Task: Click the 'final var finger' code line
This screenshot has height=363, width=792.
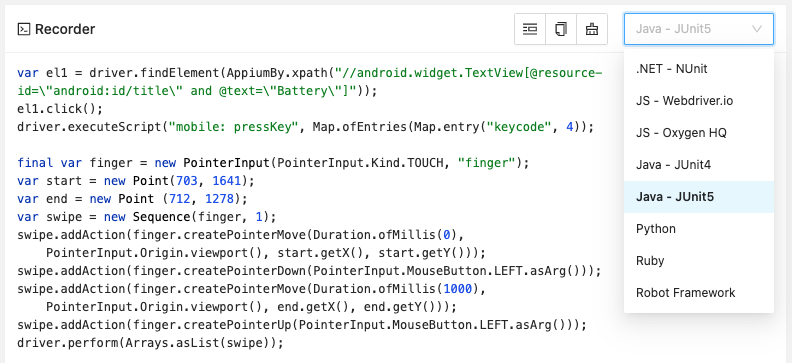Action: click(x=273, y=163)
